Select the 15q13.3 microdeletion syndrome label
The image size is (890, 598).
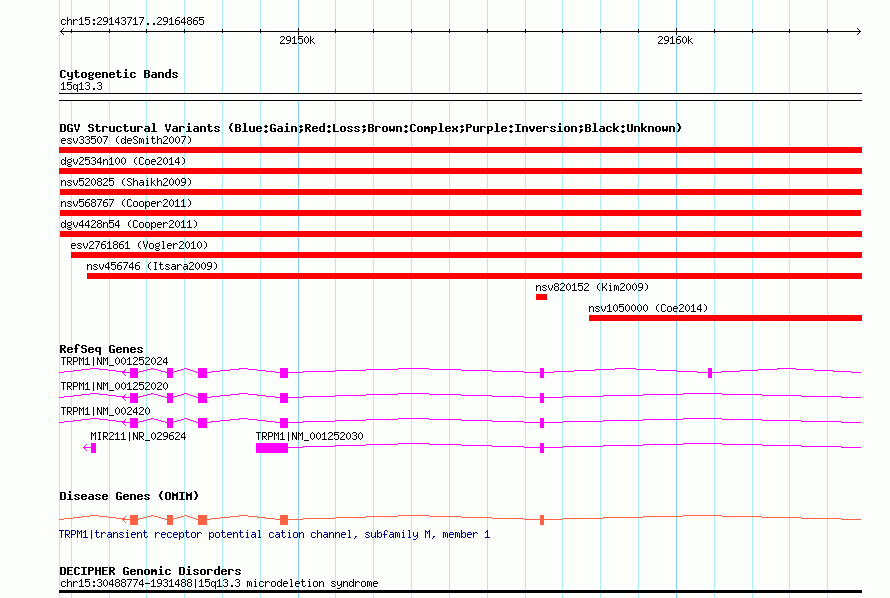219,583
